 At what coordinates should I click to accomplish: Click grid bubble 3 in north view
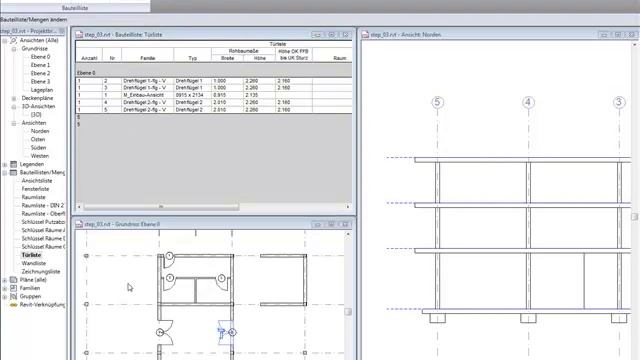(619, 102)
